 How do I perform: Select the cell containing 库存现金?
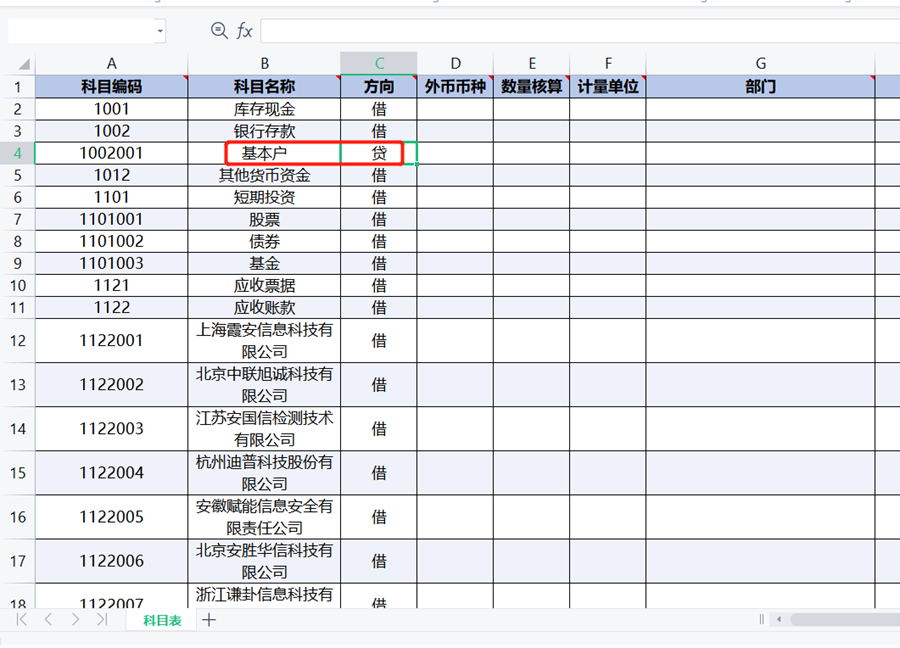coord(264,109)
